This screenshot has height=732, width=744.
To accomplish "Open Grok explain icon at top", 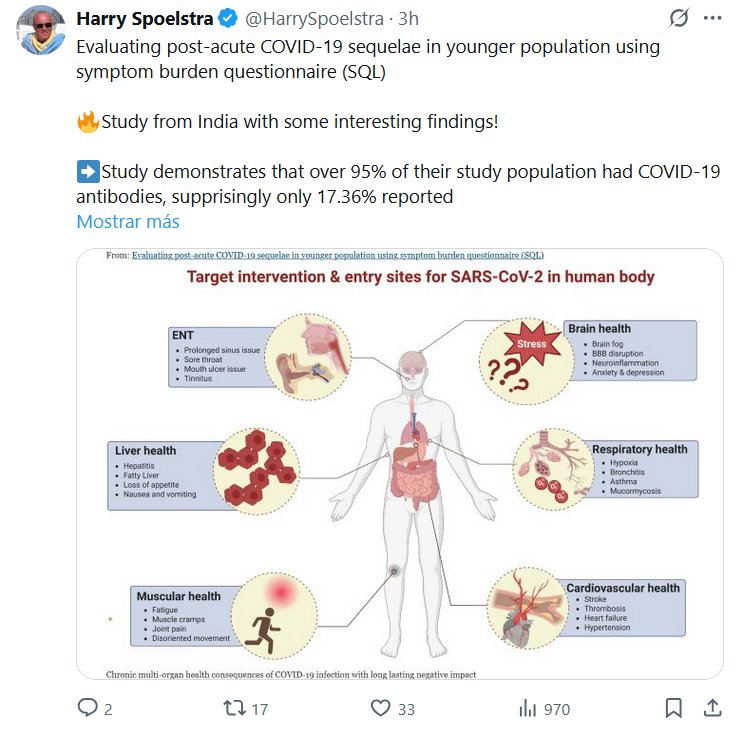I will click(x=679, y=19).
